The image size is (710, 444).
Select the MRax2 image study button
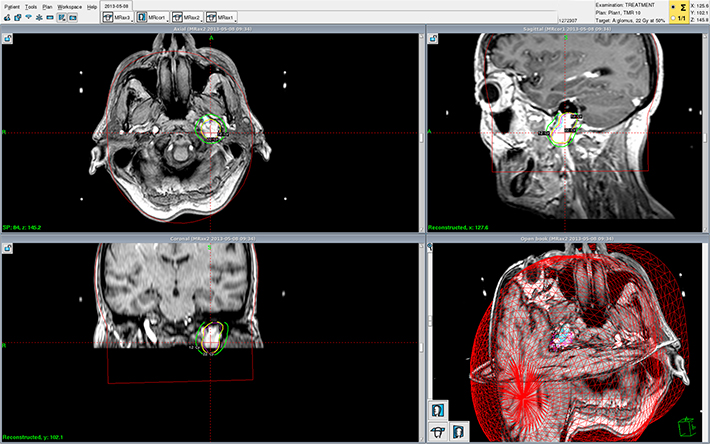coord(187,18)
